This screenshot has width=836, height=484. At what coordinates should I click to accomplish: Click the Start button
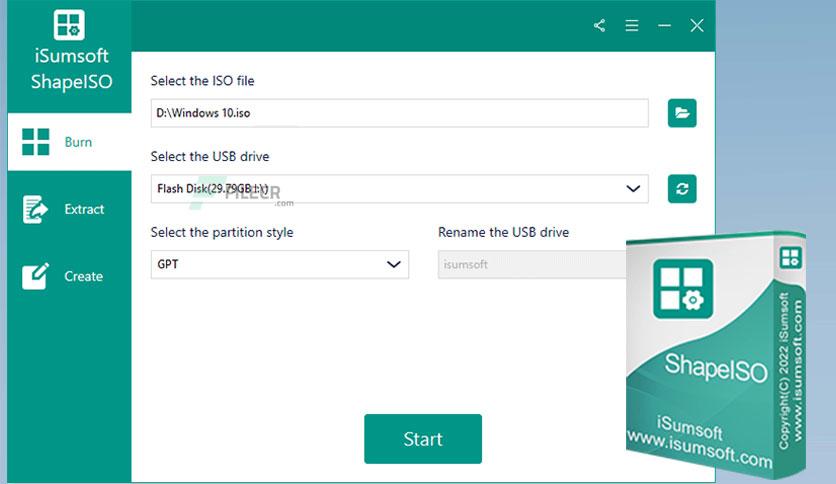(423, 439)
